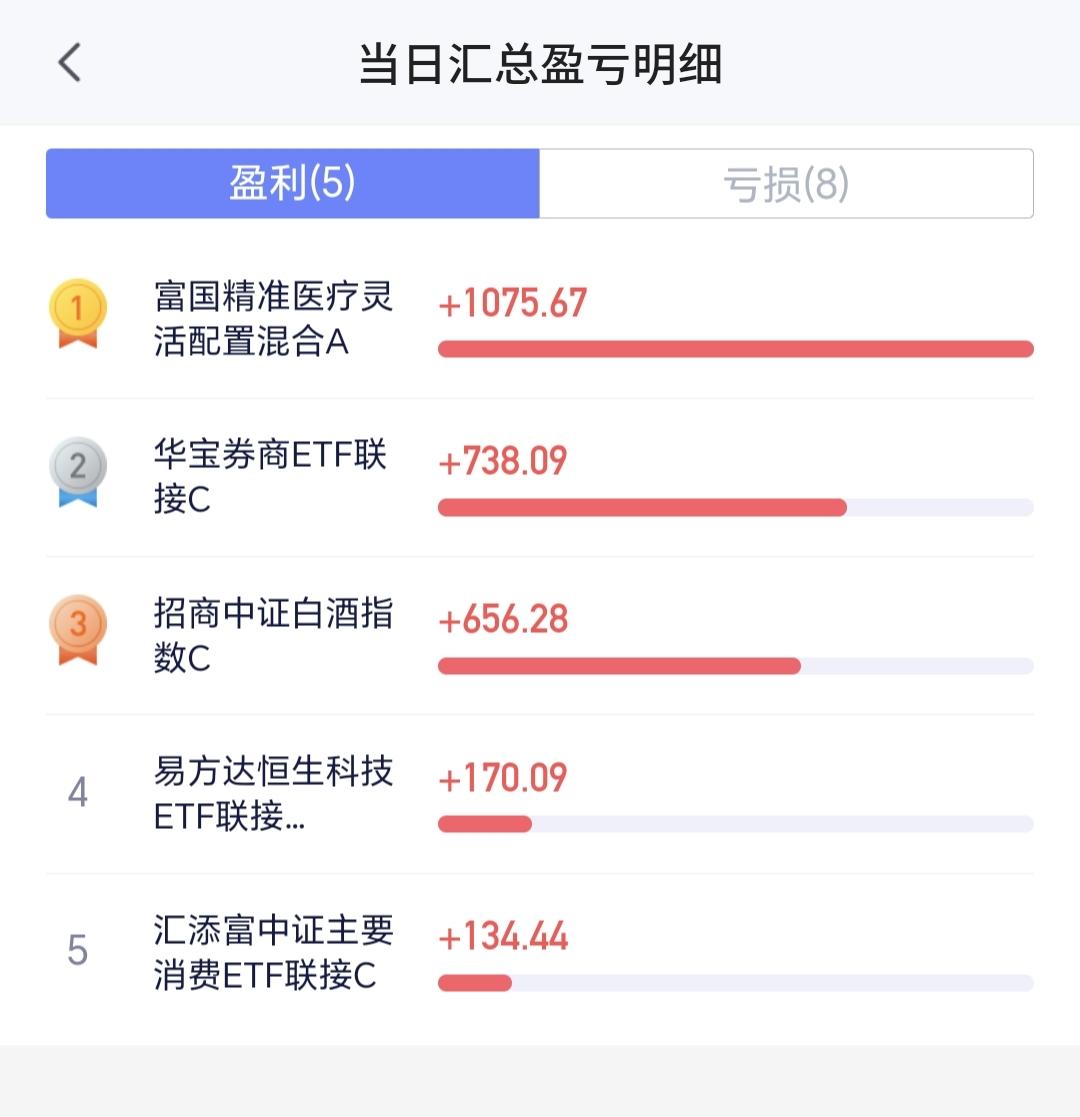1080x1117 pixels.
Task: Click the +738.09 profit amount
Action: (503, 461)
